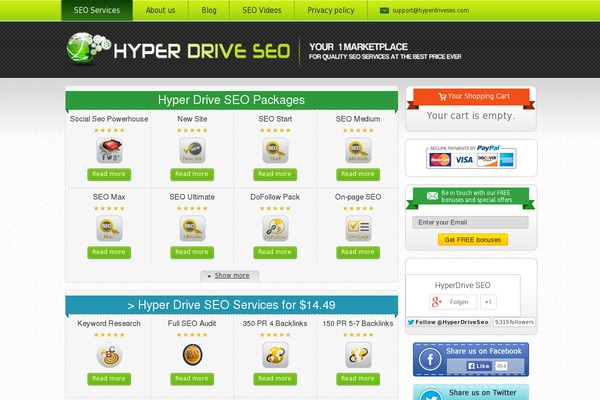Click the Google Plus Folgen button
The width and height of the screenshot is (600, 400).
pos(453,302)
